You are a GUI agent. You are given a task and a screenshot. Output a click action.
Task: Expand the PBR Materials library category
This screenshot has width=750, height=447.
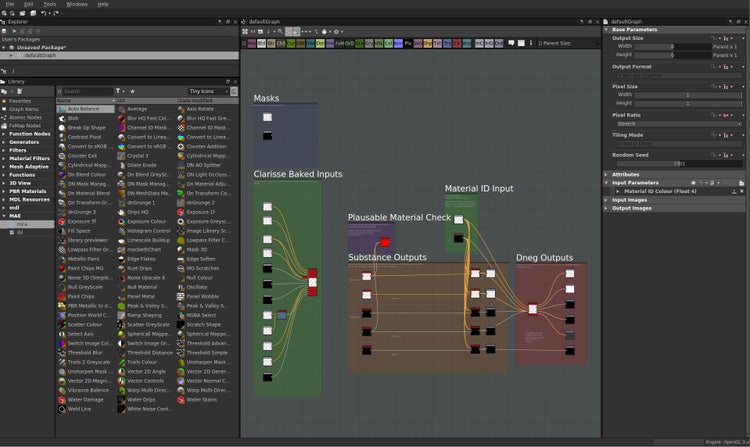point(4,191)
